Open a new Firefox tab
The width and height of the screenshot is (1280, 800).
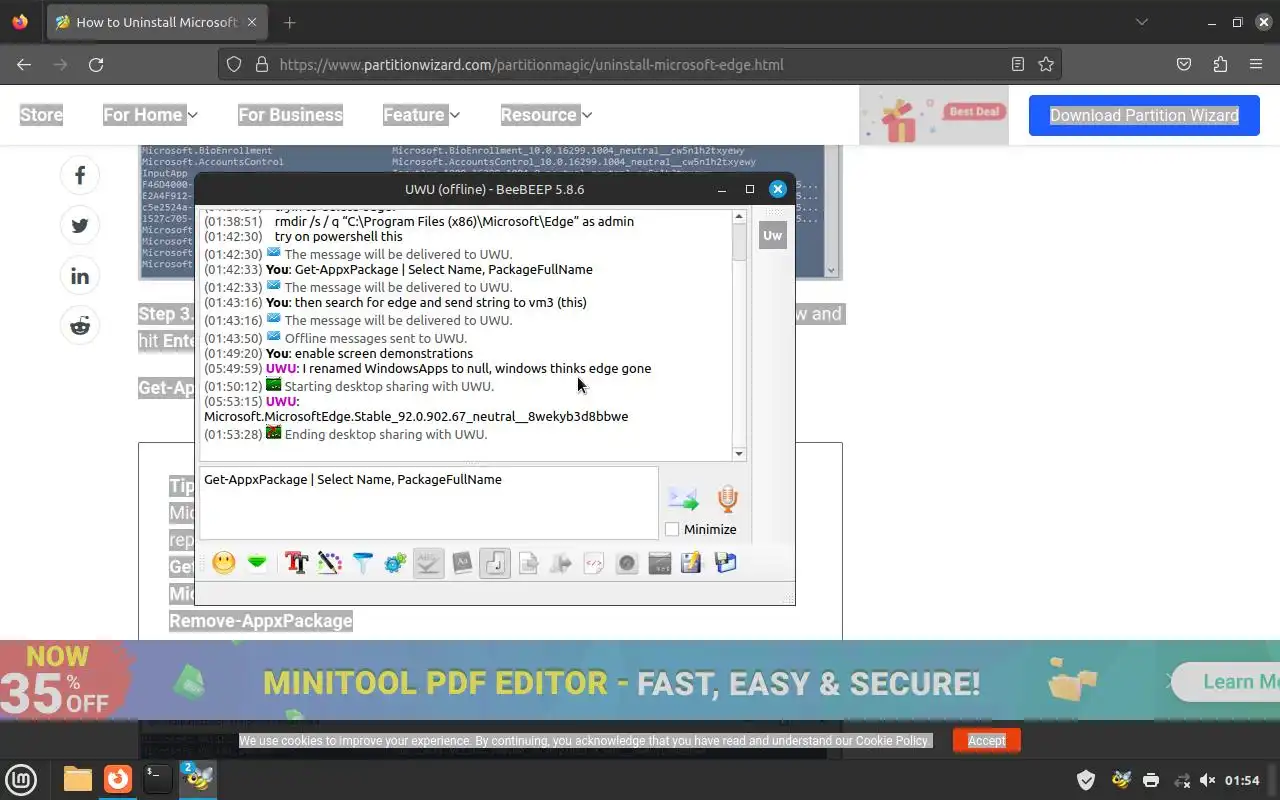pos(289,22)
